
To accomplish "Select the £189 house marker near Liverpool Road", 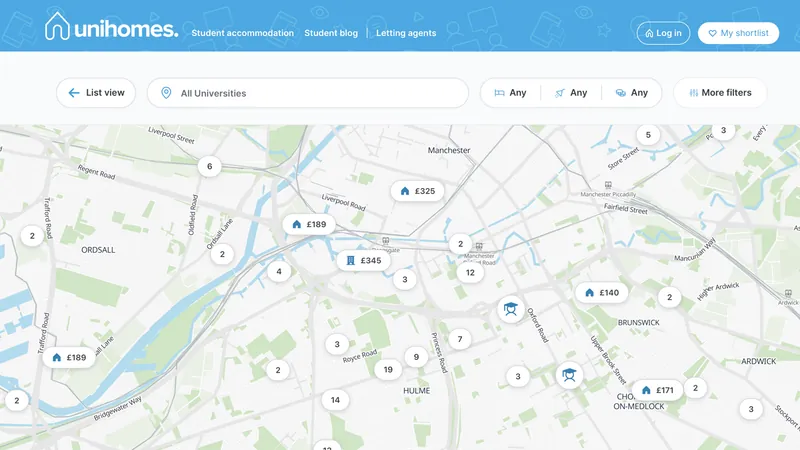I will (309, 224).
